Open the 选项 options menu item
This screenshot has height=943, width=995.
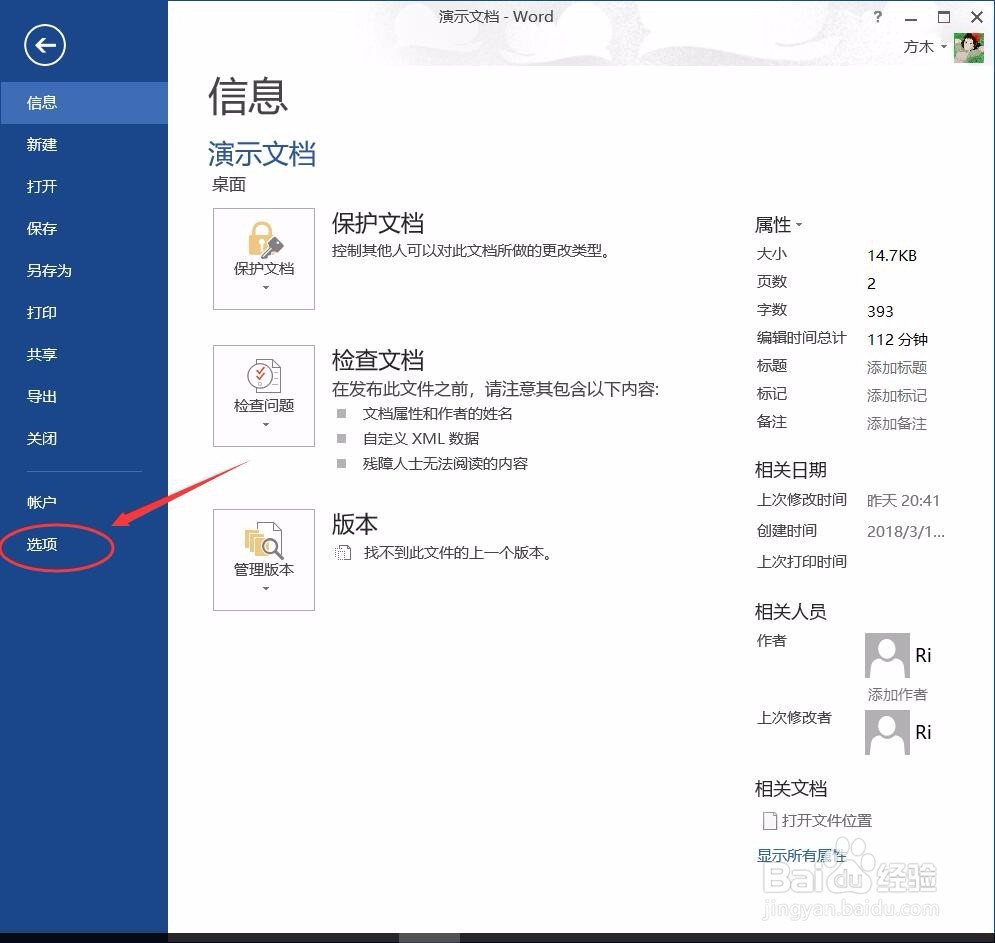tap(84, 544)
